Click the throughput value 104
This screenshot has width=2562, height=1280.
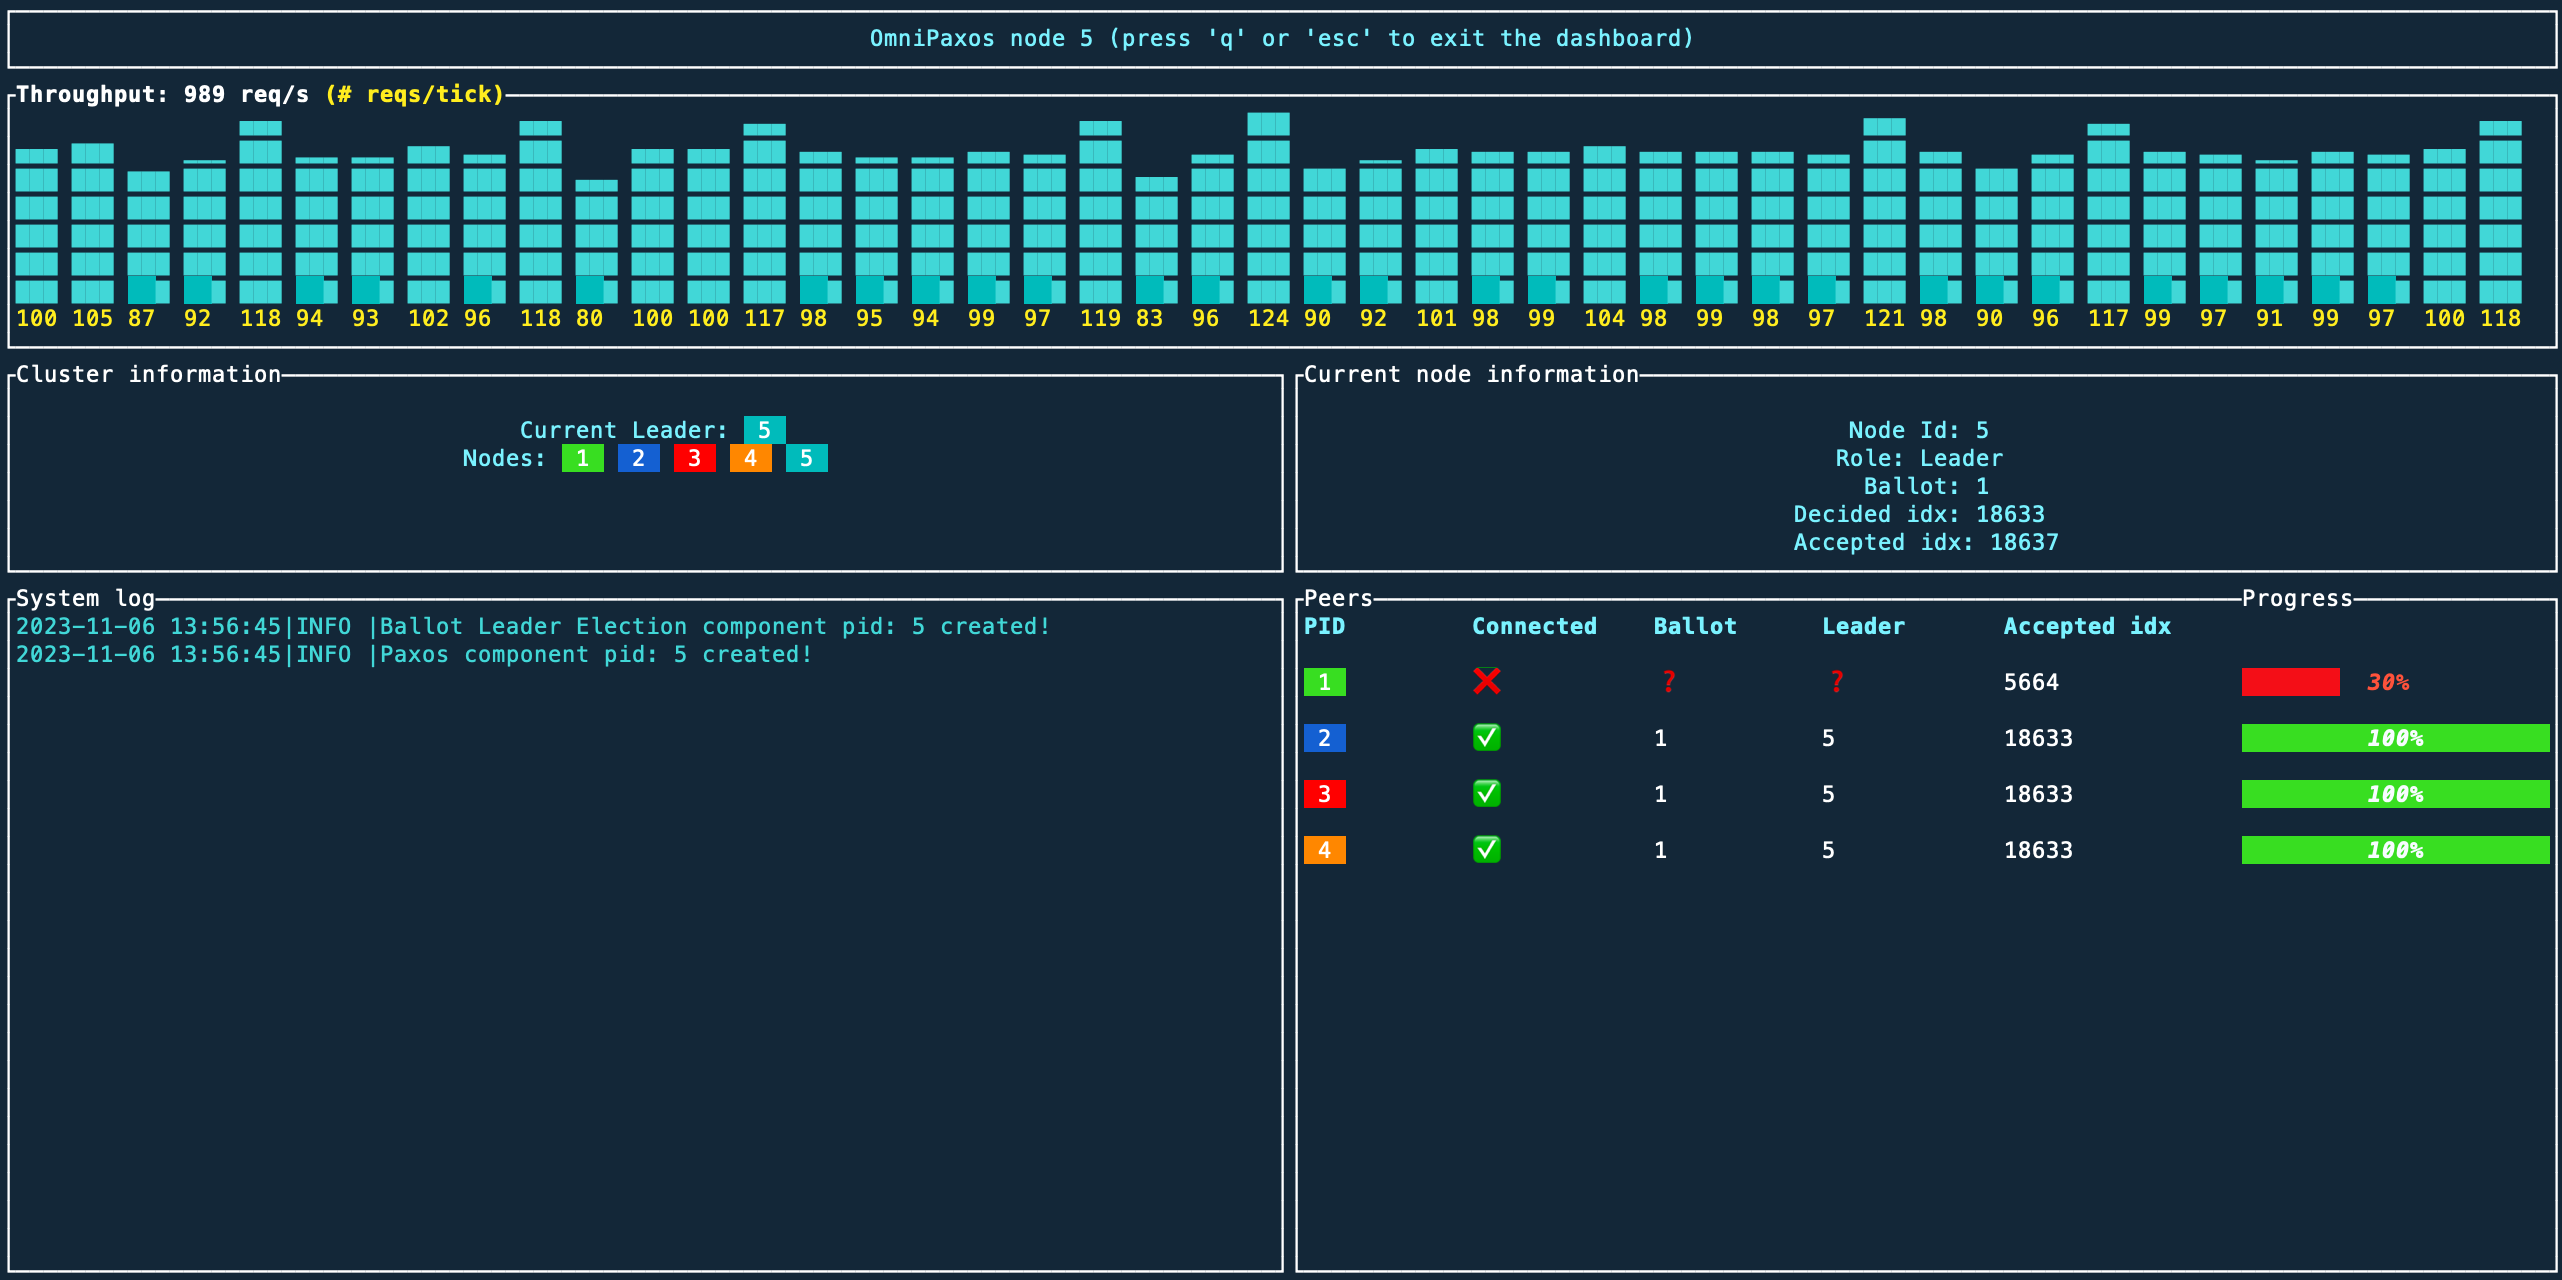1605,318
